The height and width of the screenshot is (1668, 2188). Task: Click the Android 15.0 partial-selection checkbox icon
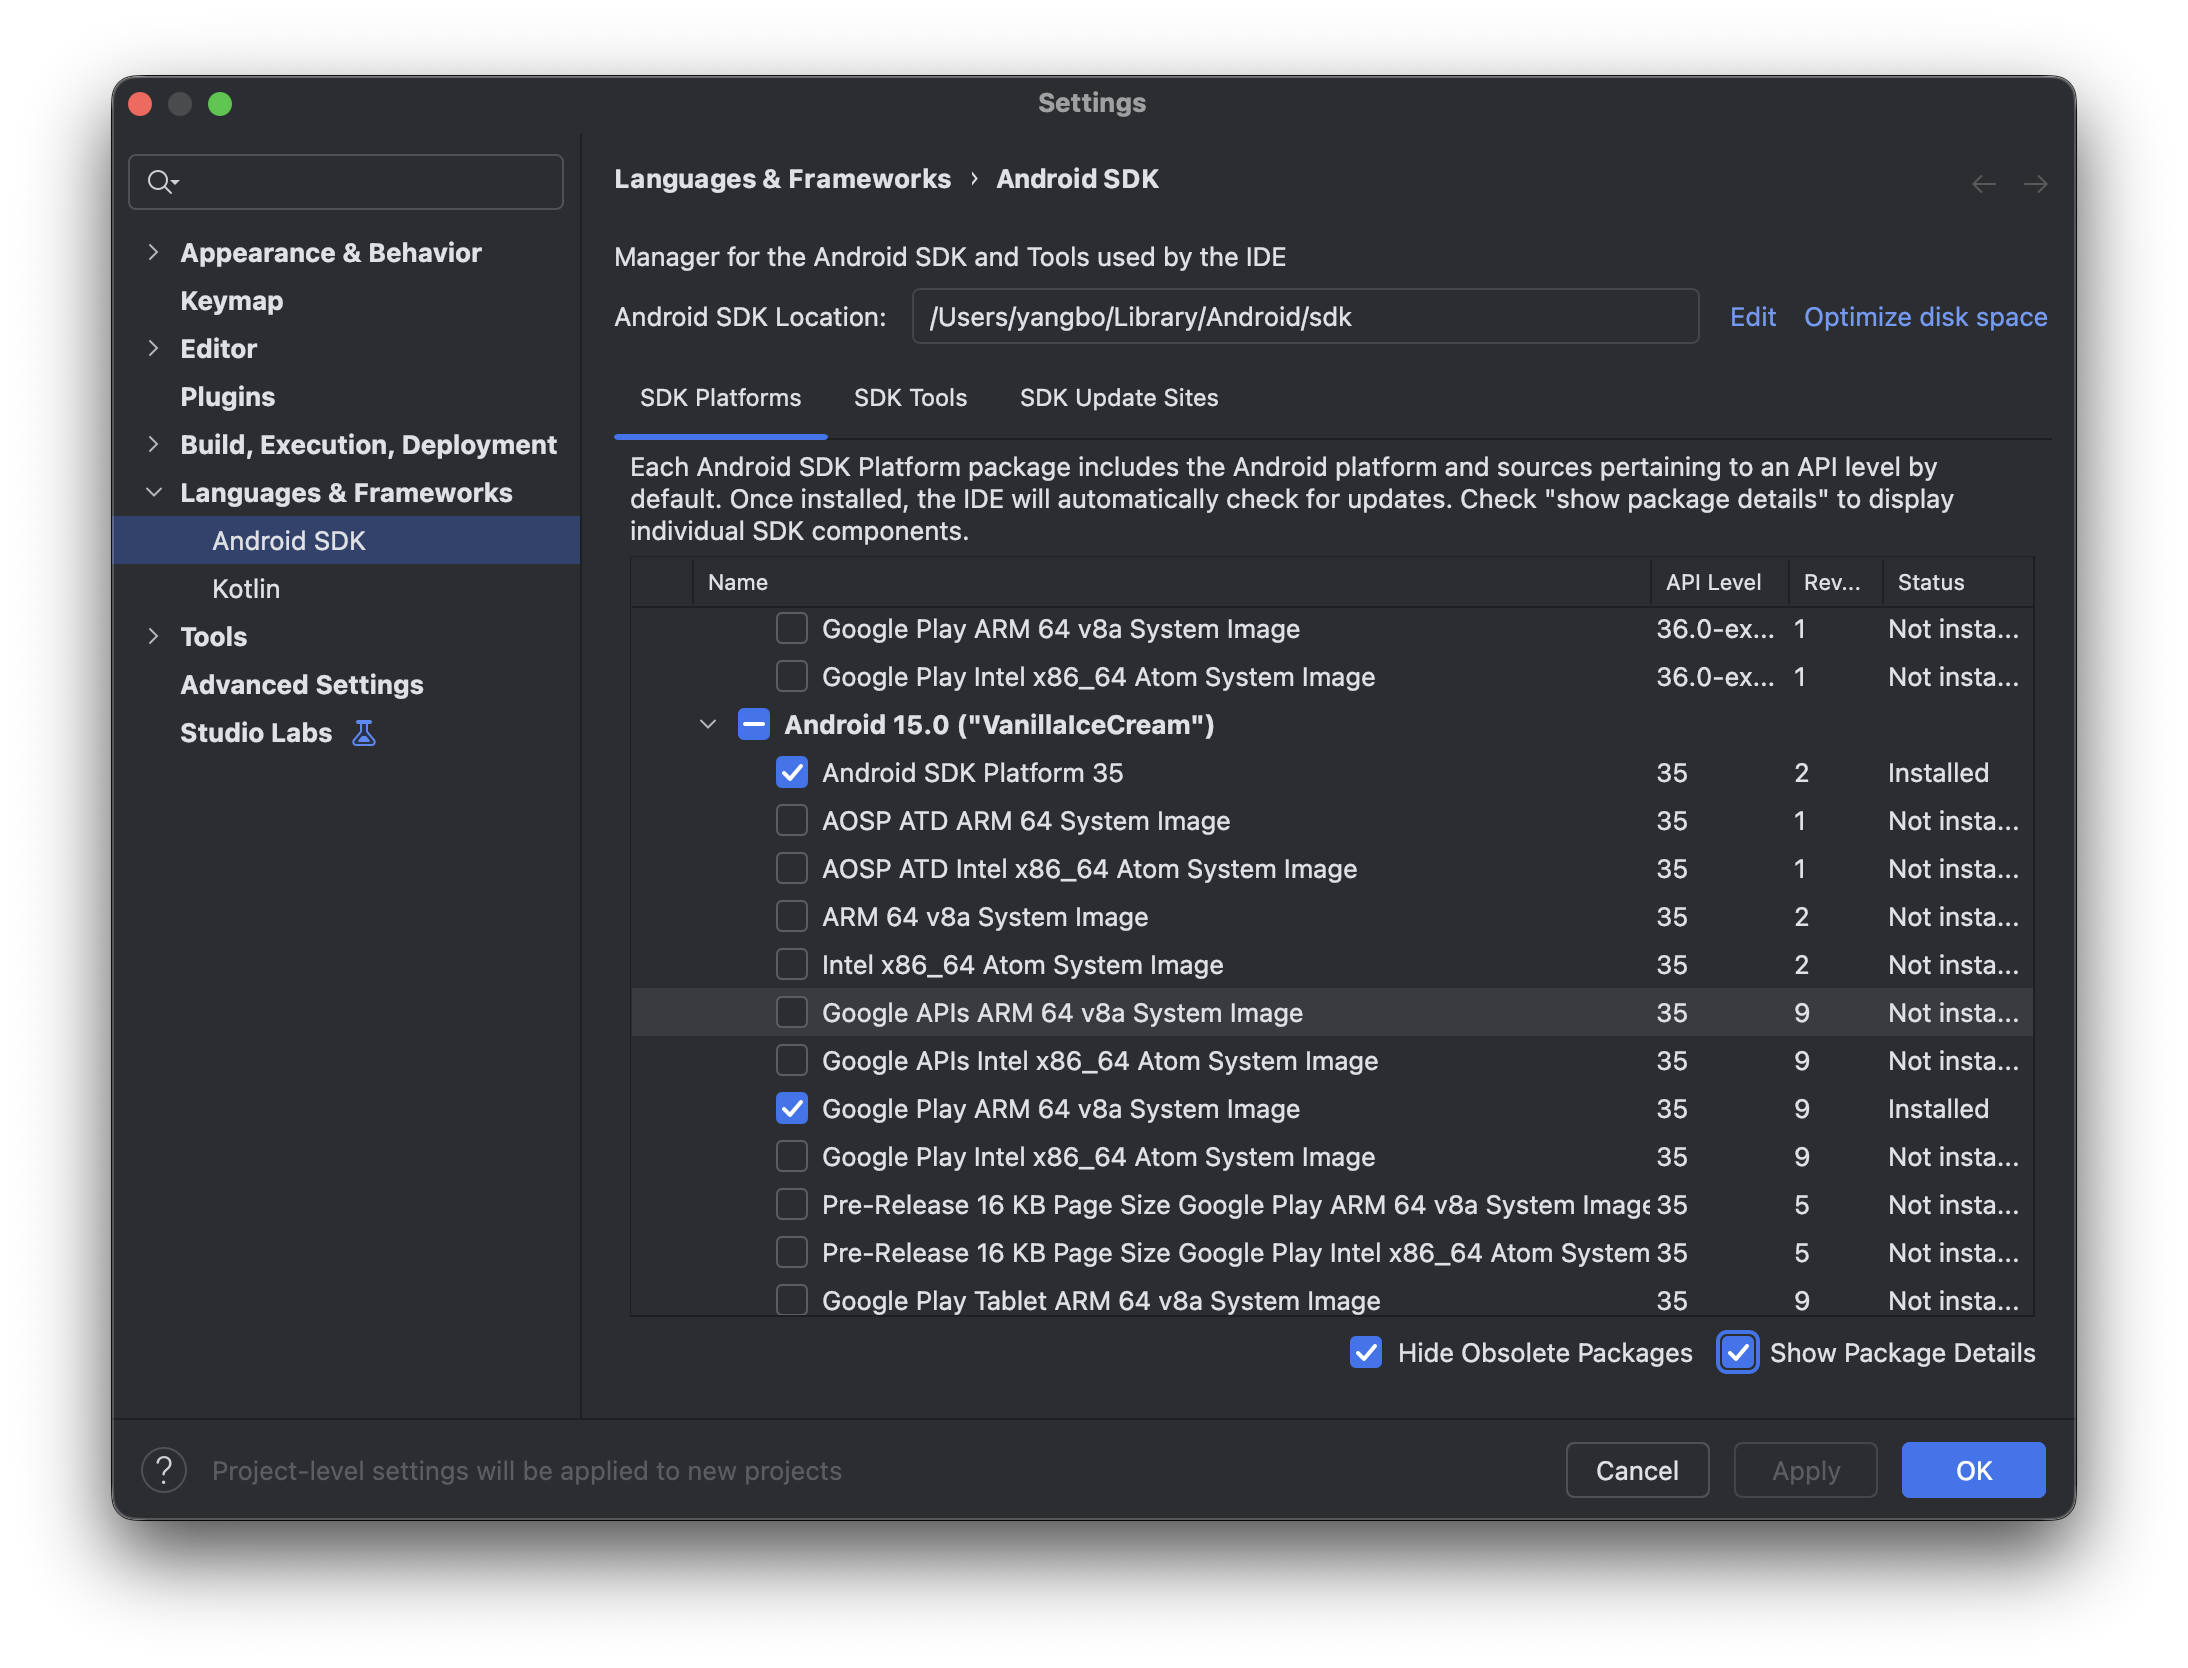(x=753, y=725)
